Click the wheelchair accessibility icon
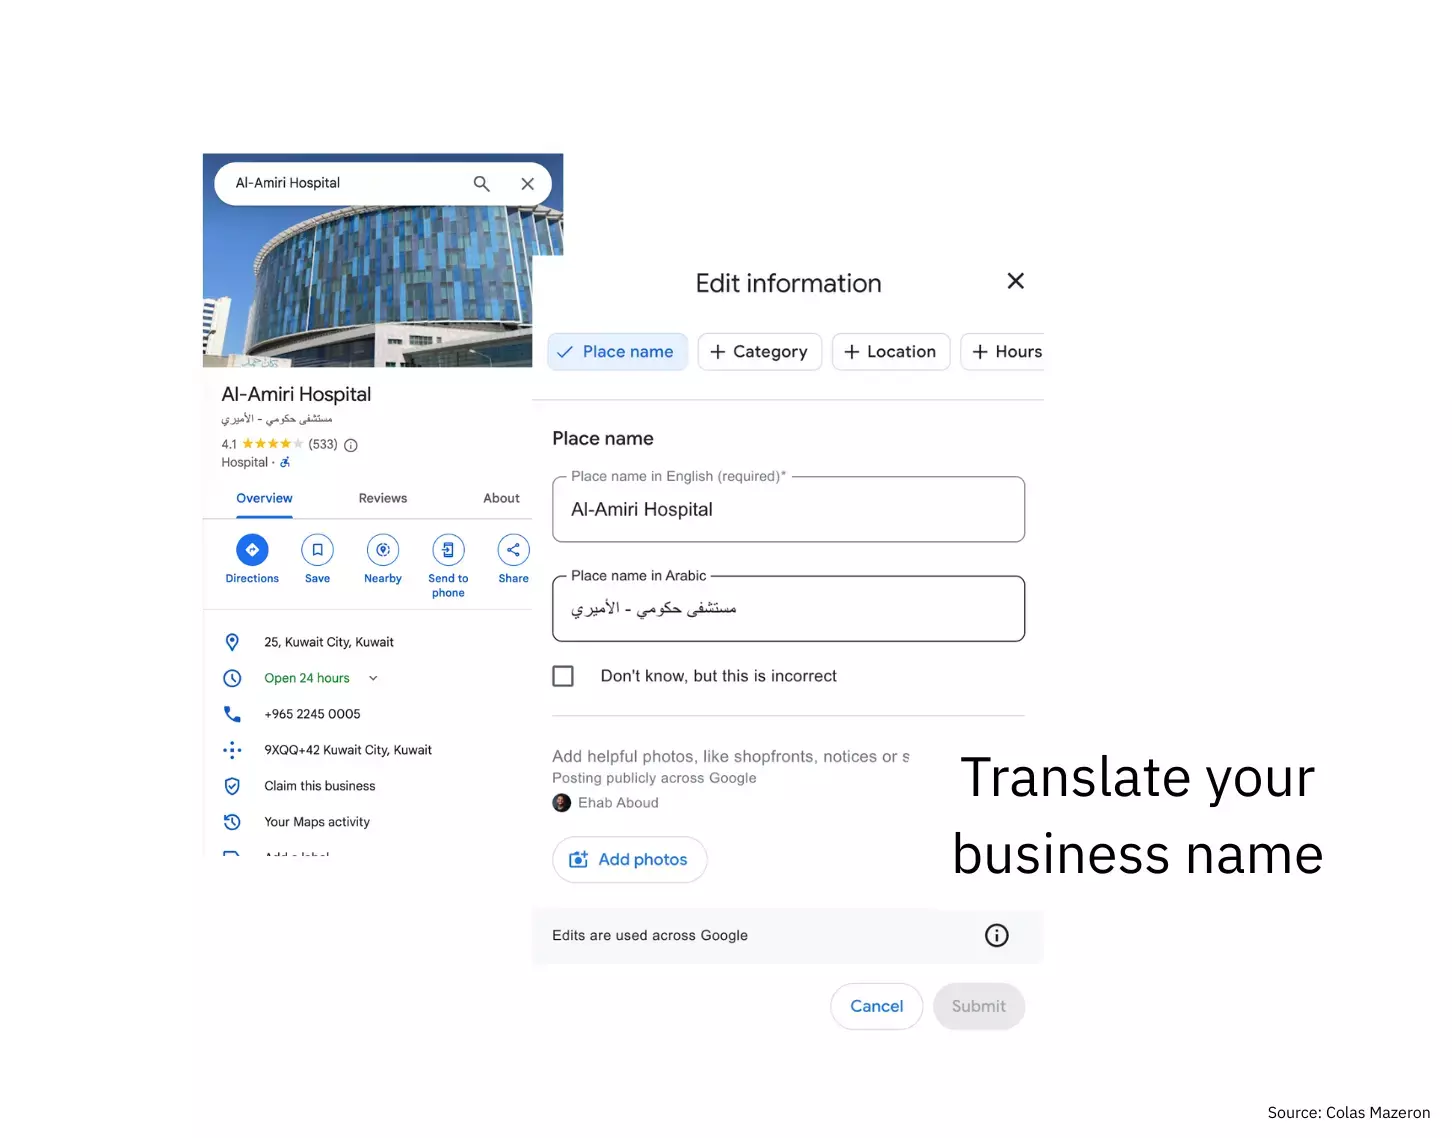The image size is (1452, 1138). [x=285, y=462]
